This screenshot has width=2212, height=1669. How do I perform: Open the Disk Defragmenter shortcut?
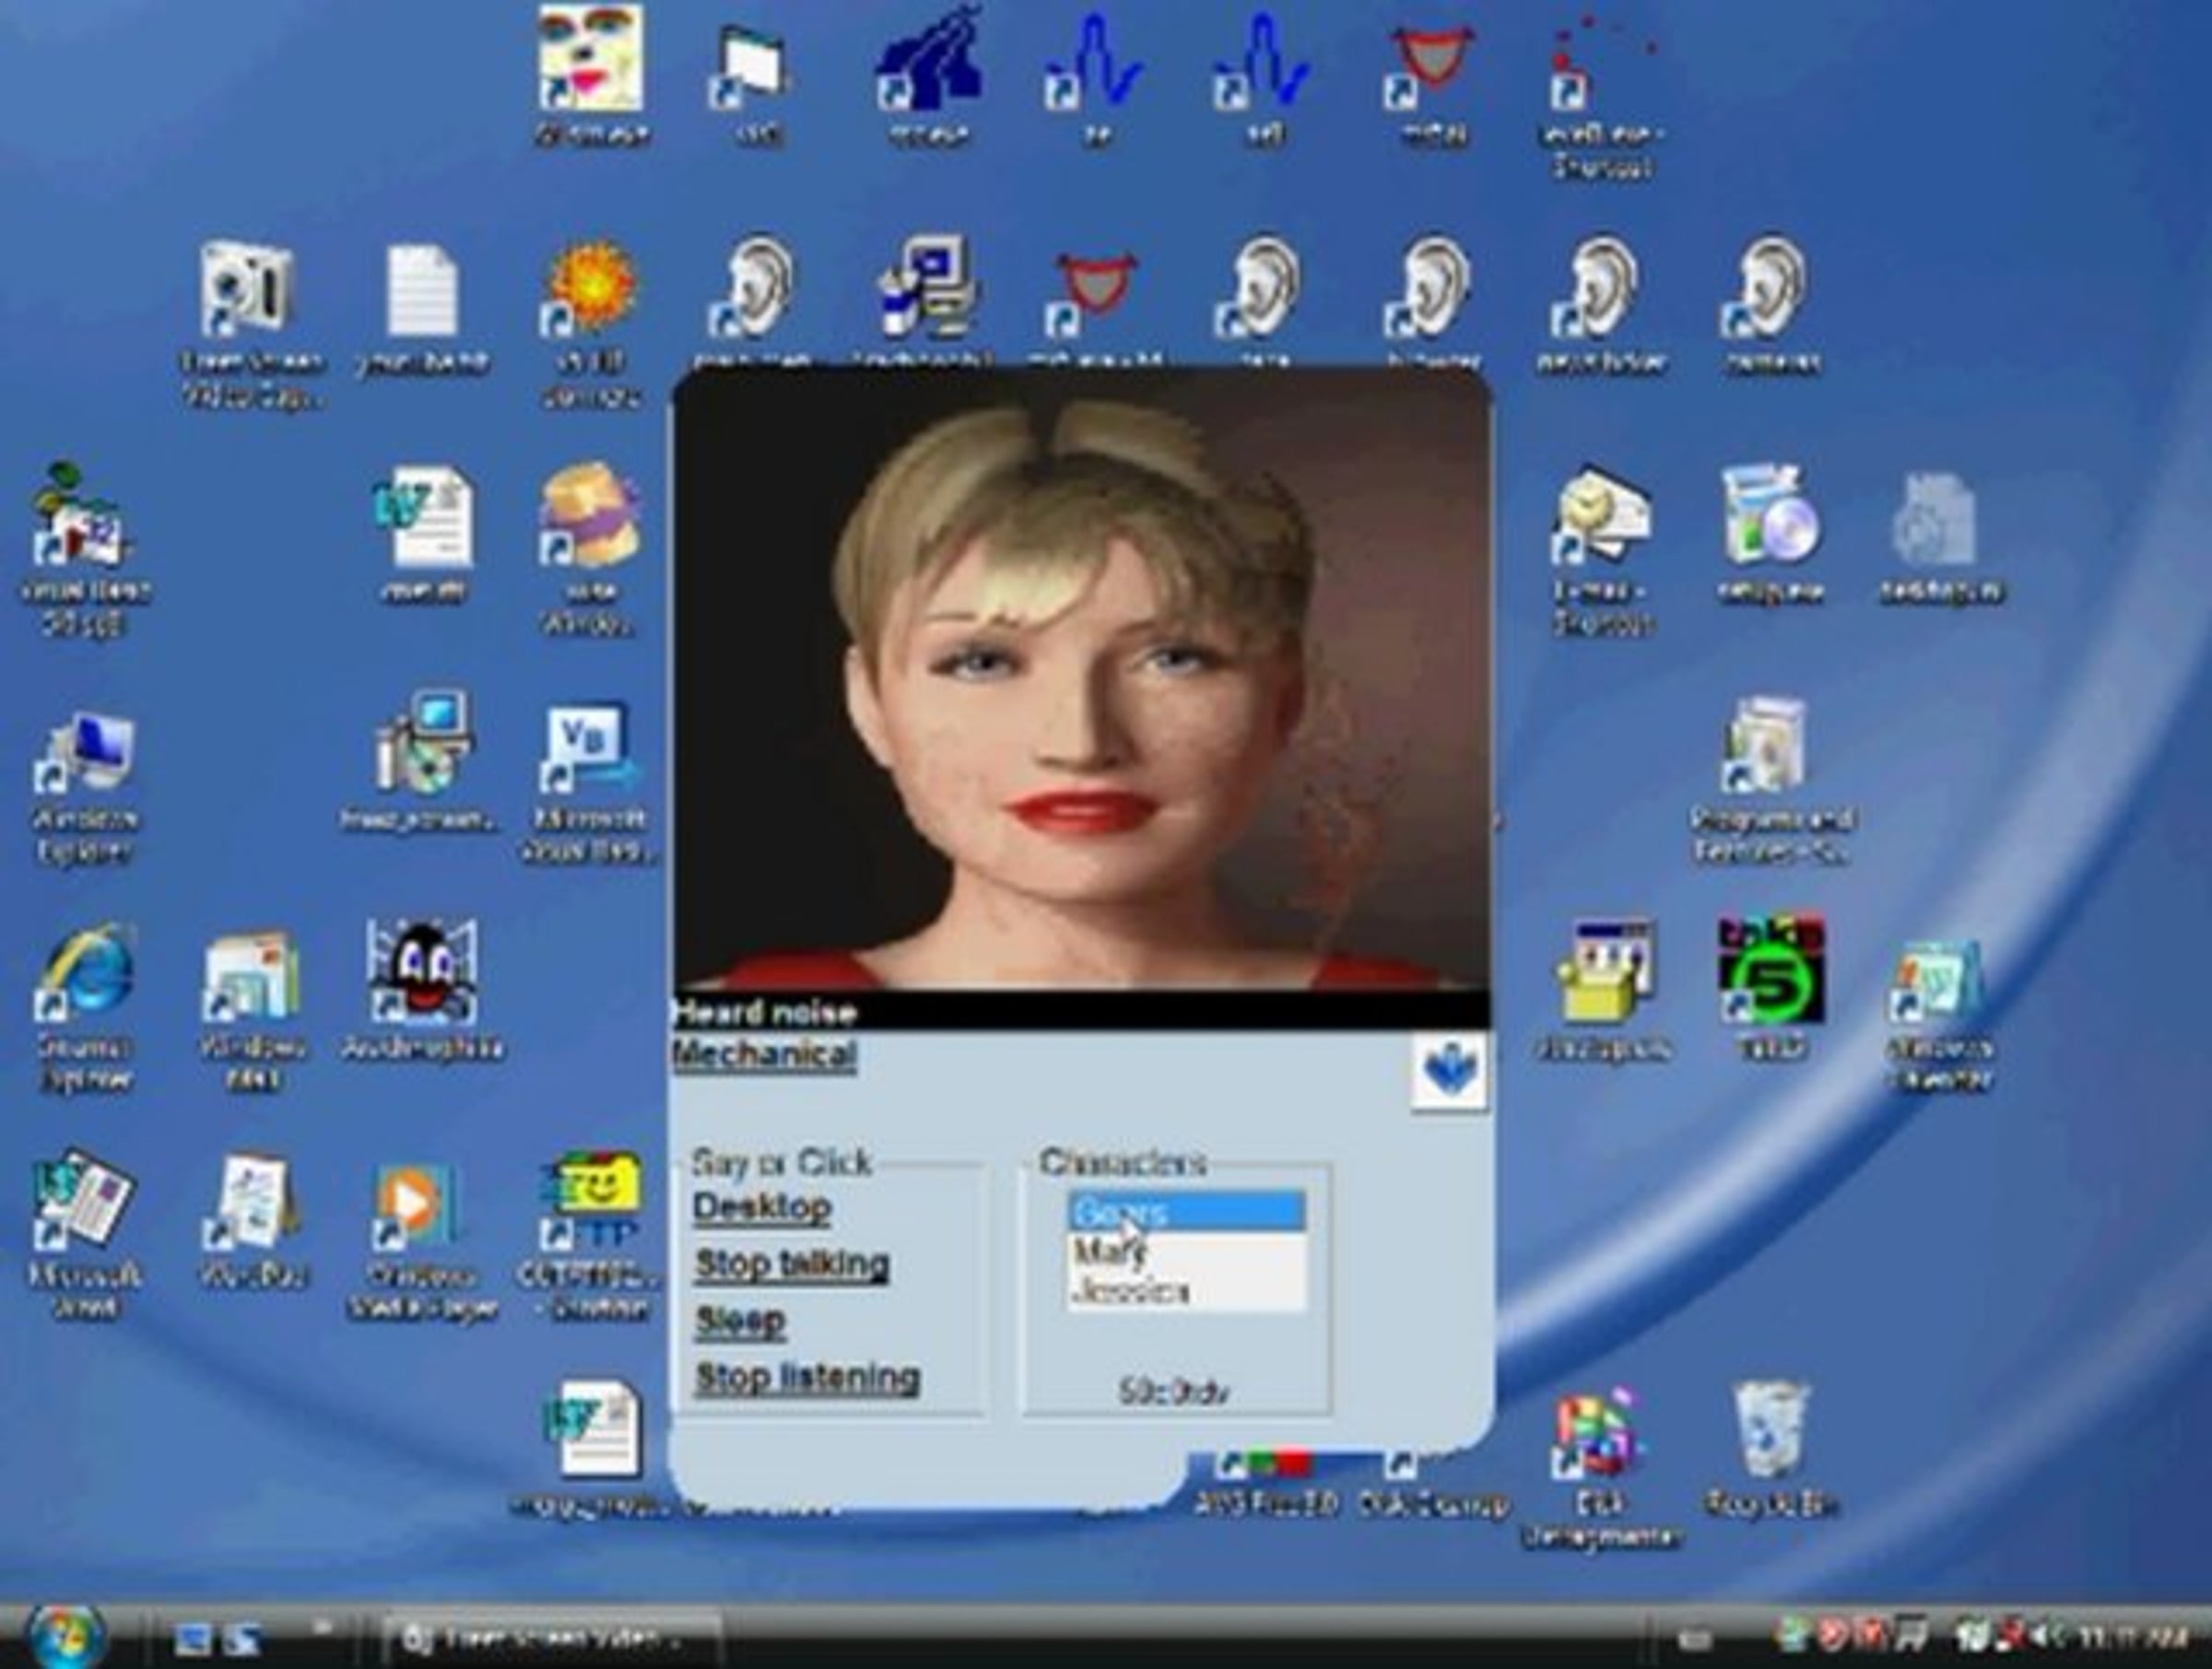point(1599,1465)
